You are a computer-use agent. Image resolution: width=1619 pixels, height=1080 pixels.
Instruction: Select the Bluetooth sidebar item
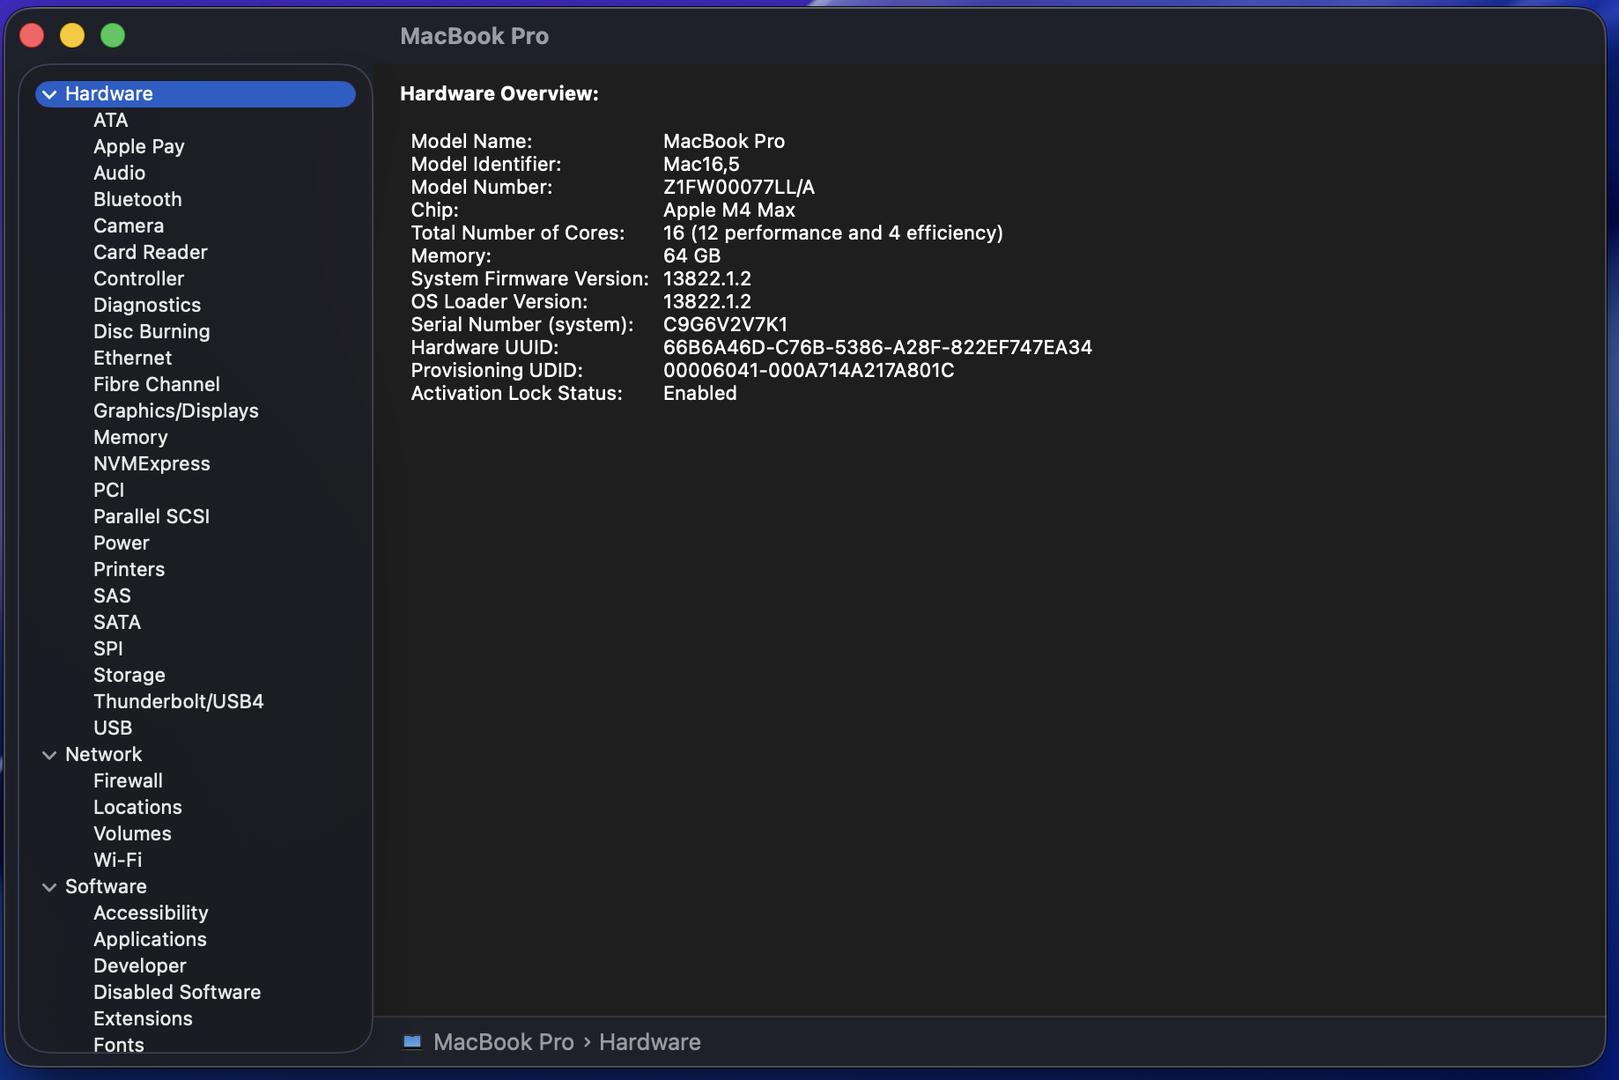coord(137,200)
